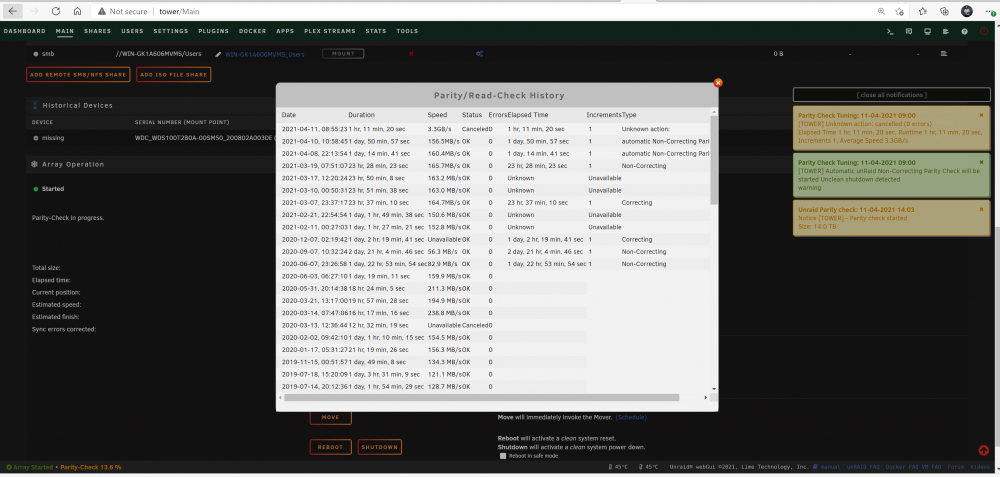Open the Plugins tab
This screenshot has width=1000, height=477.
click(x=214, y=31)
